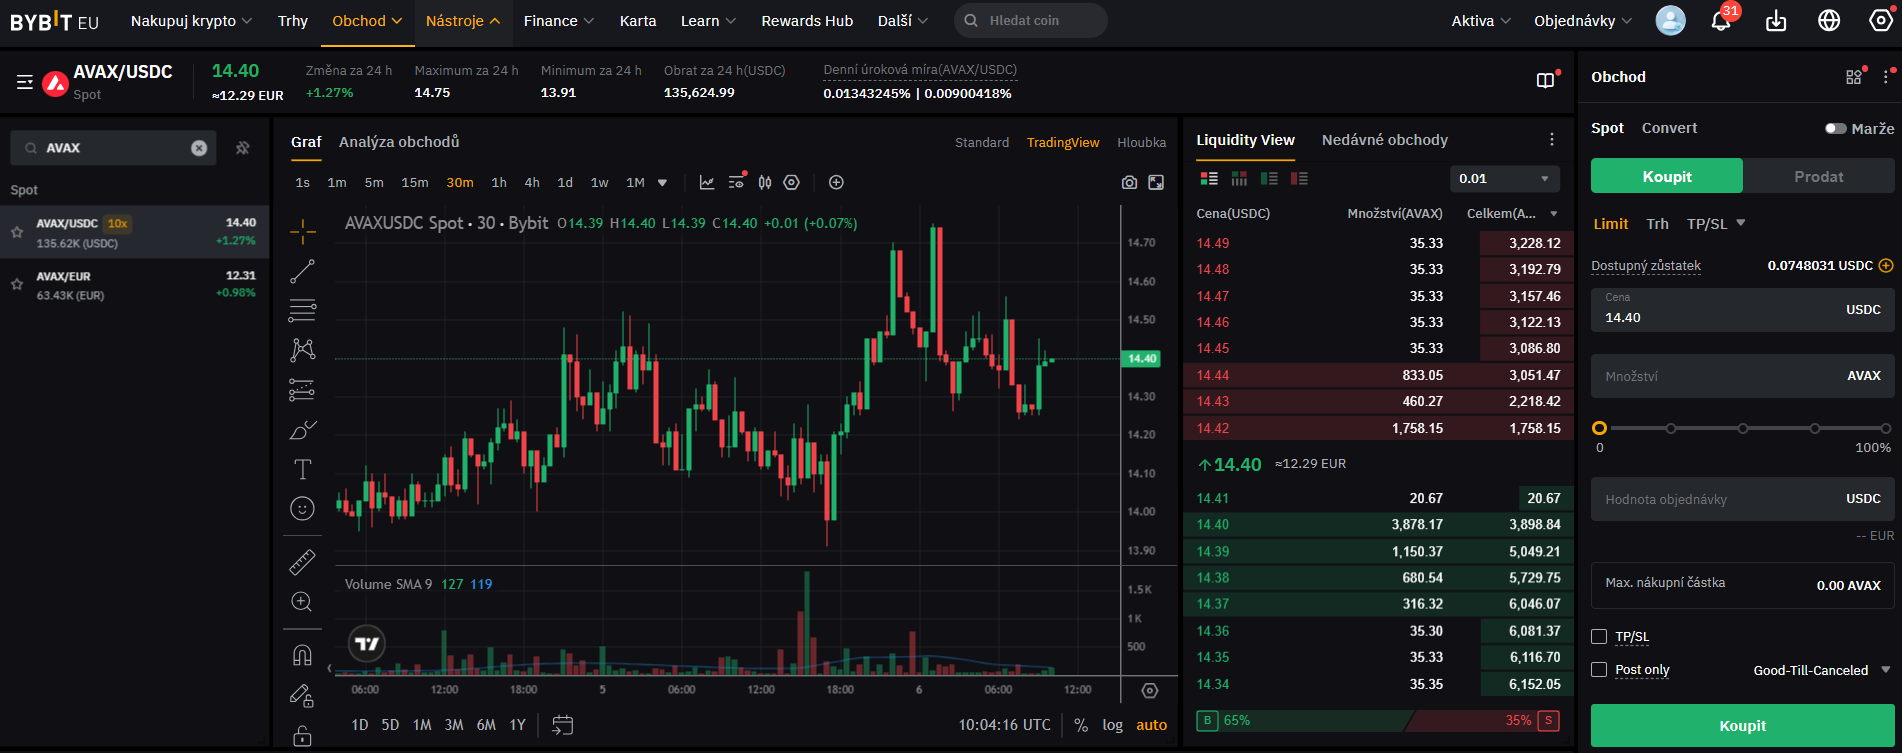Viewport: 1902px width, 753px height.
Task: Select the ruler measure tool
Action: (302, 562)
